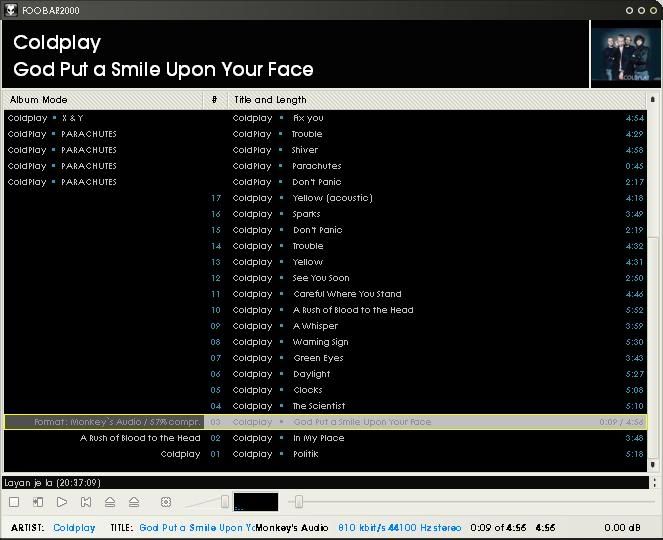Adjust the volume slider knob

pos(225,502)
